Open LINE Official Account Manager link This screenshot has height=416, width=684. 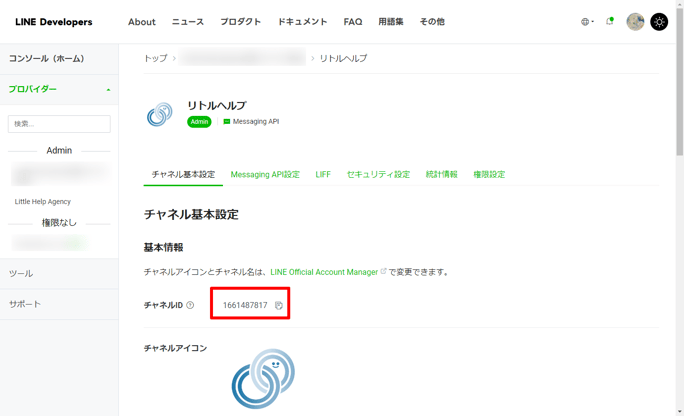[x=324, y=272]
